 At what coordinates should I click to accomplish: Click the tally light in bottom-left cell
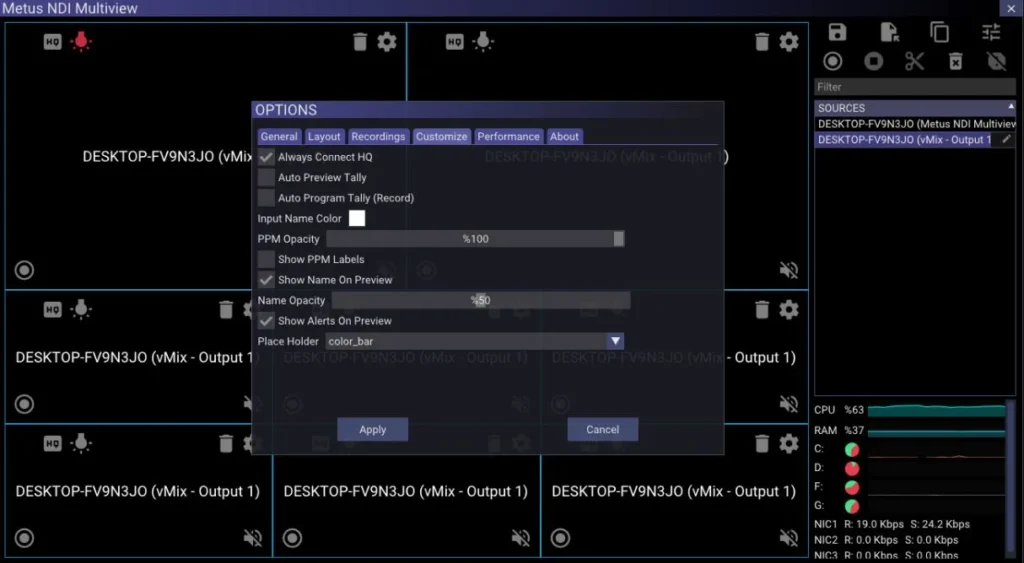coord(81,443)
